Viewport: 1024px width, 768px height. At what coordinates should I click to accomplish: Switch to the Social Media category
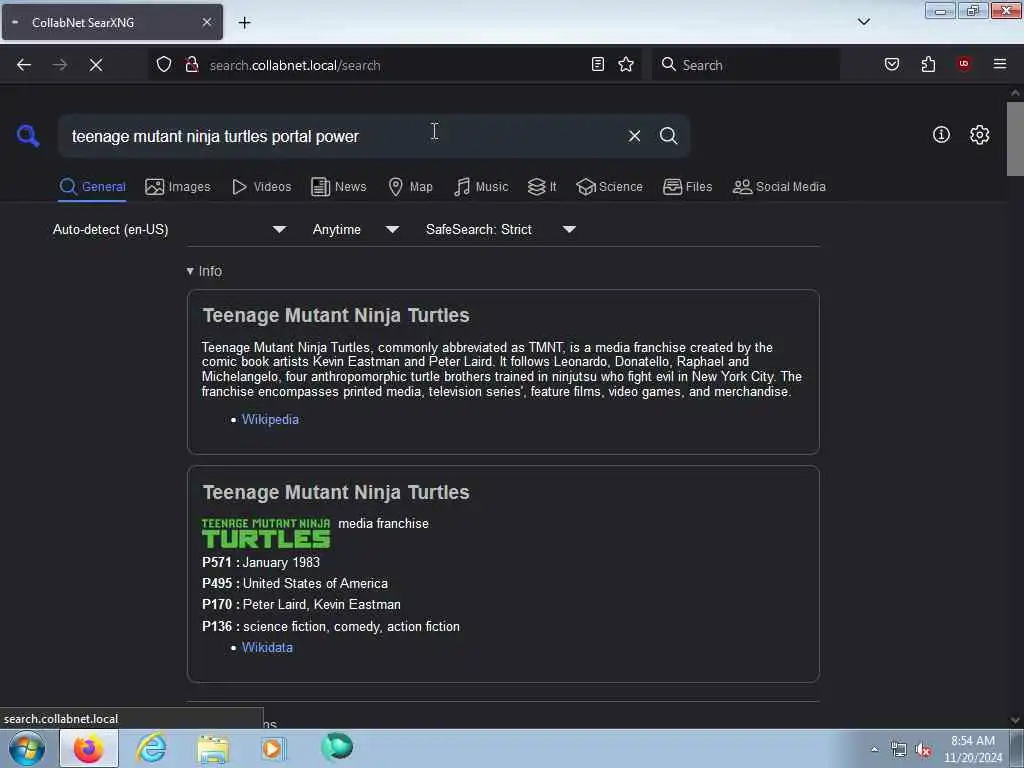(x=779, y=187)
